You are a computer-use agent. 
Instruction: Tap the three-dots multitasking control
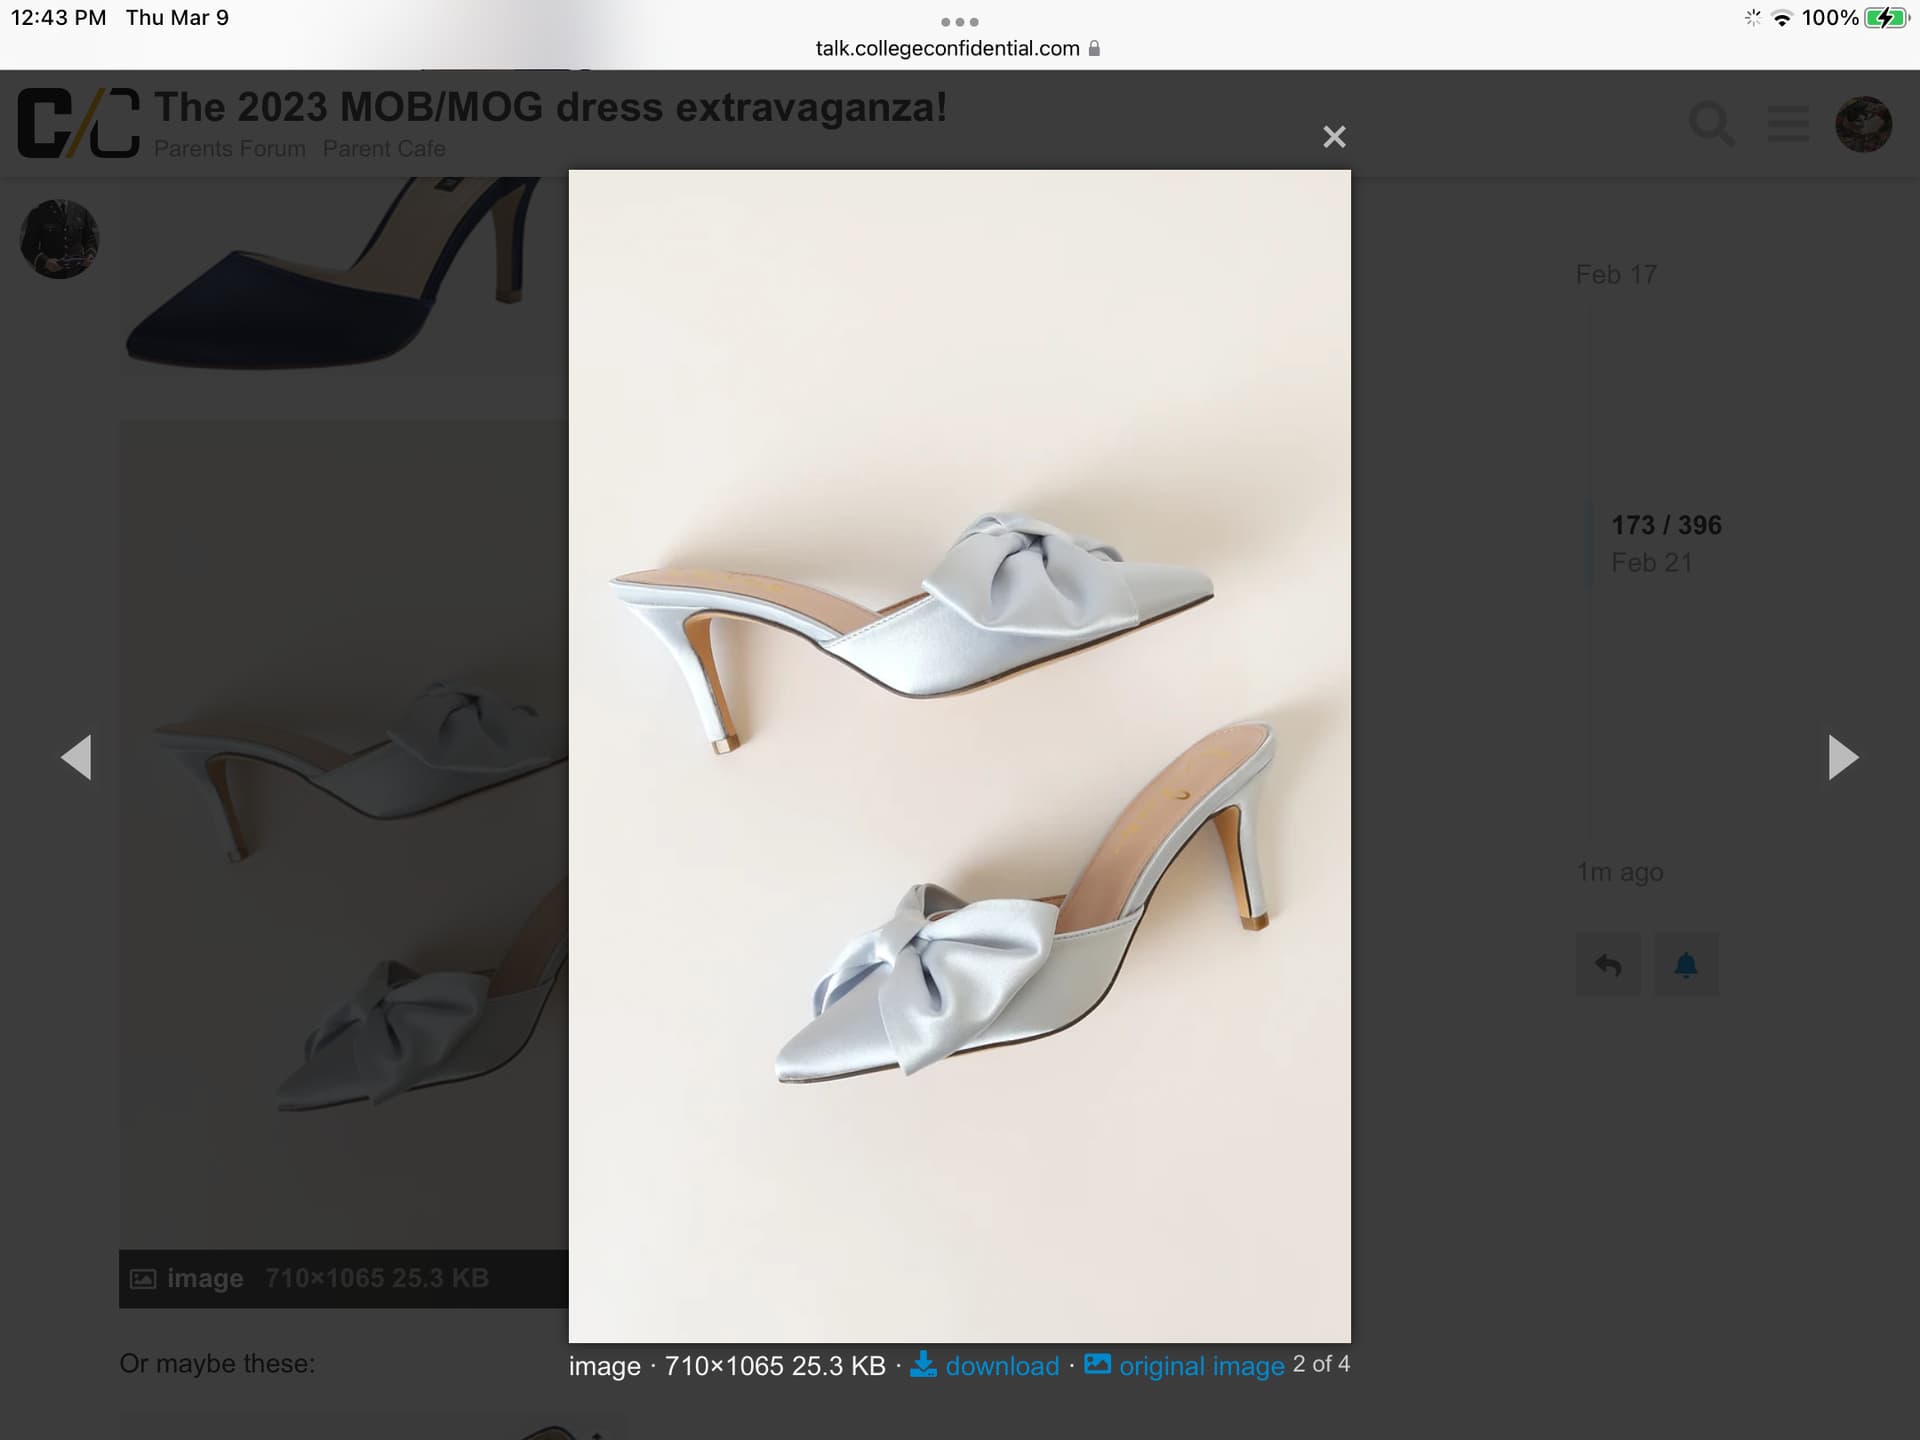959,22
